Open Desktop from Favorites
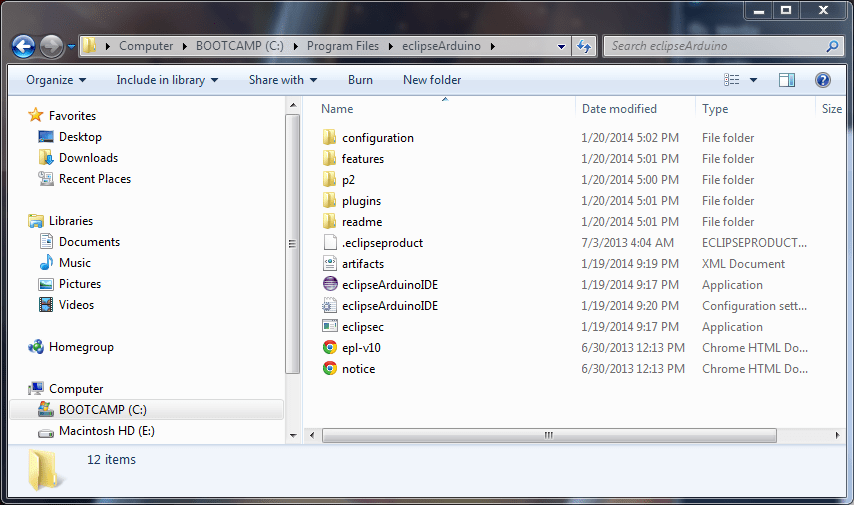The height and width of the screenshot is (505, 854). 80,137
